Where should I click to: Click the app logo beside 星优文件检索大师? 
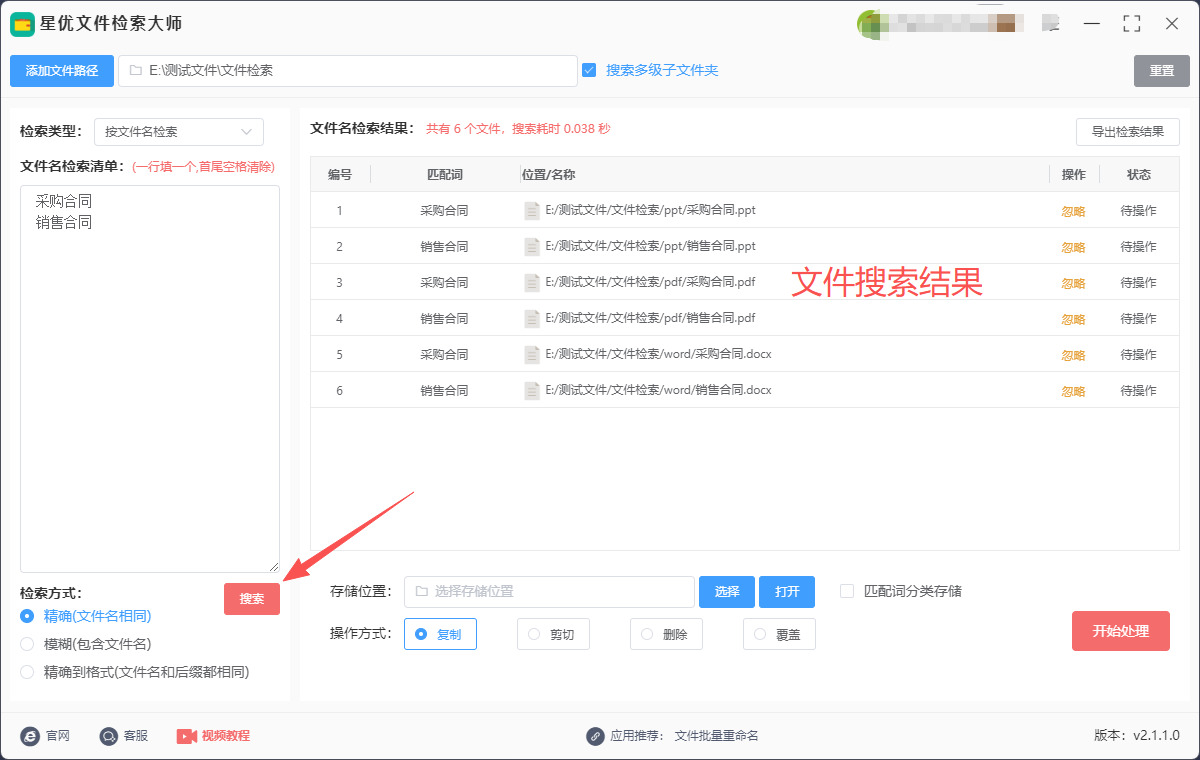[x=23, y=24]
